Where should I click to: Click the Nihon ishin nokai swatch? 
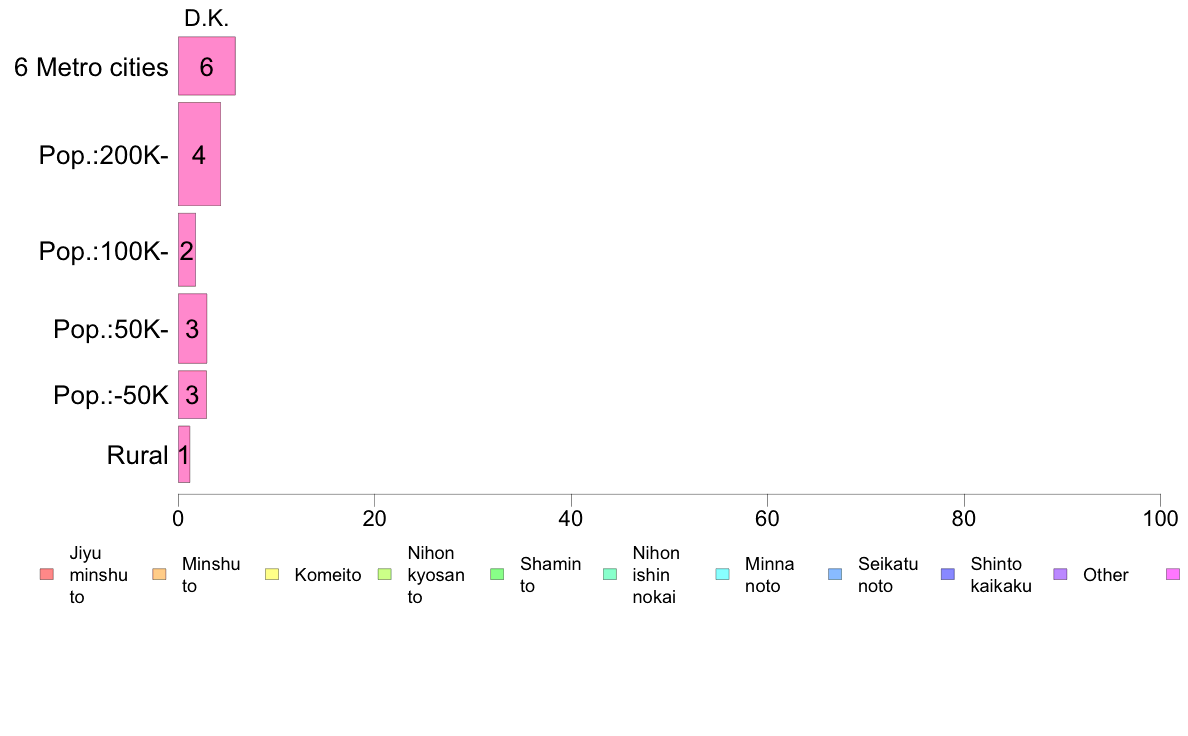610,575
